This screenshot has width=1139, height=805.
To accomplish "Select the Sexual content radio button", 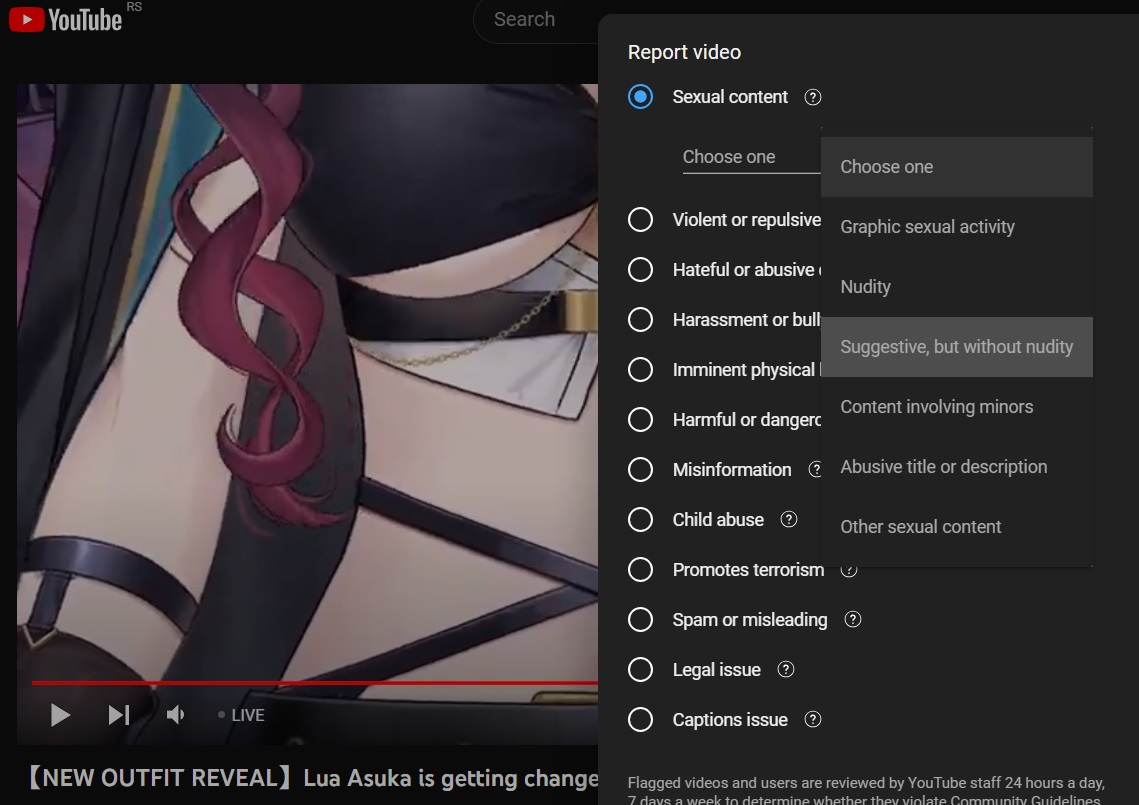I will (640, 97).
